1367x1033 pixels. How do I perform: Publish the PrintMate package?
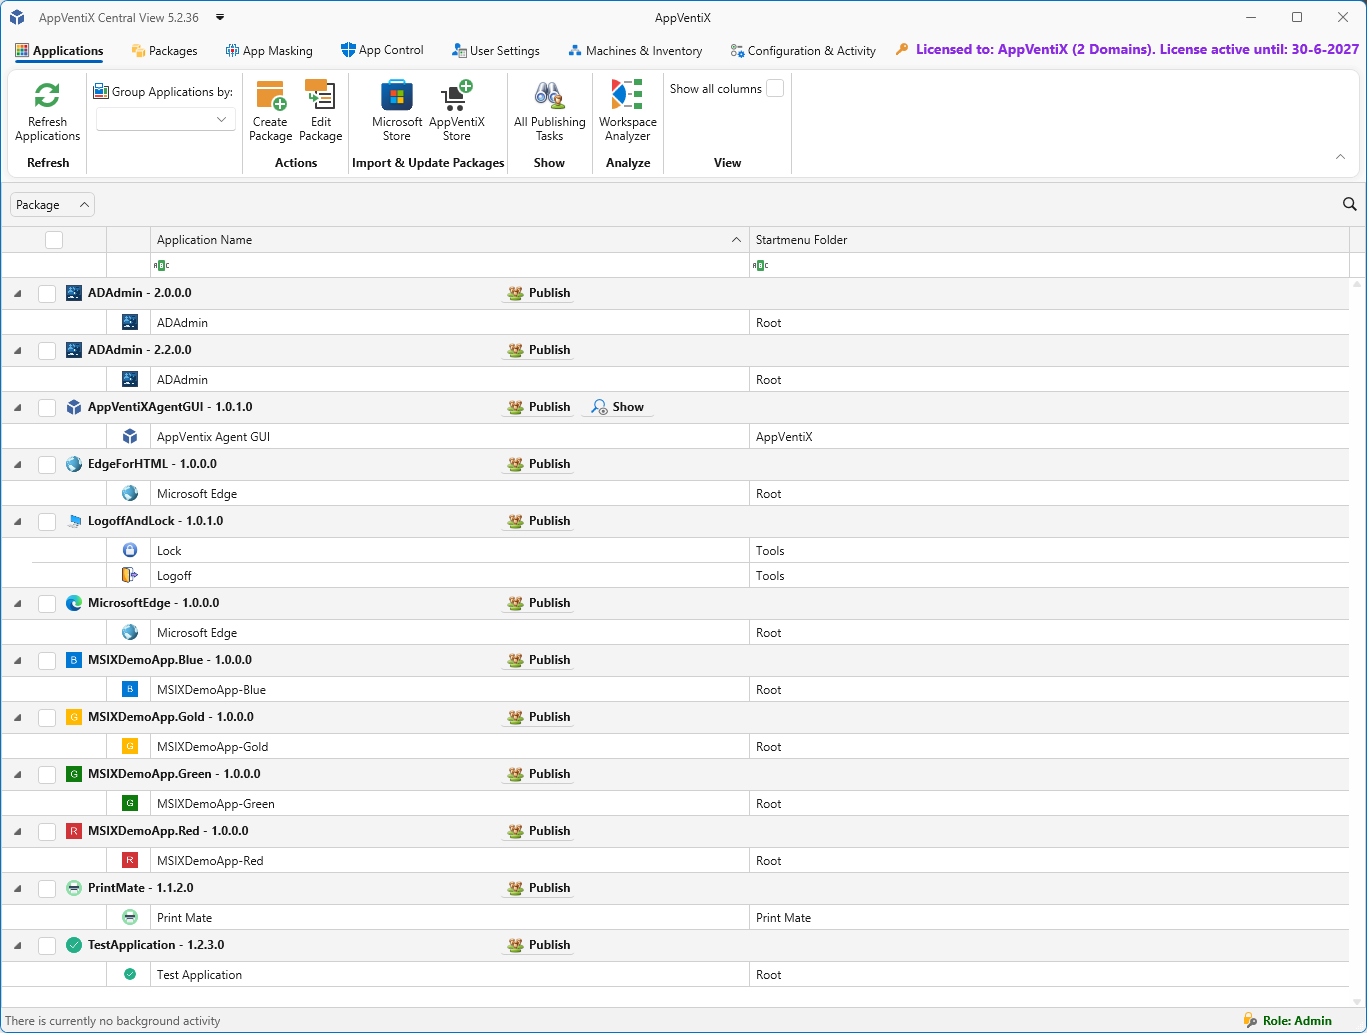pyautogui.click(x=538, y=888)
